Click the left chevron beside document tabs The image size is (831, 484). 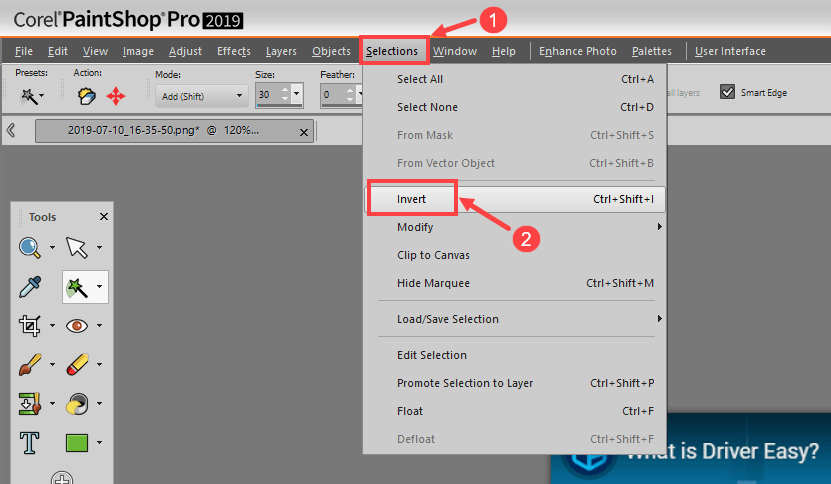coord(10,130)
